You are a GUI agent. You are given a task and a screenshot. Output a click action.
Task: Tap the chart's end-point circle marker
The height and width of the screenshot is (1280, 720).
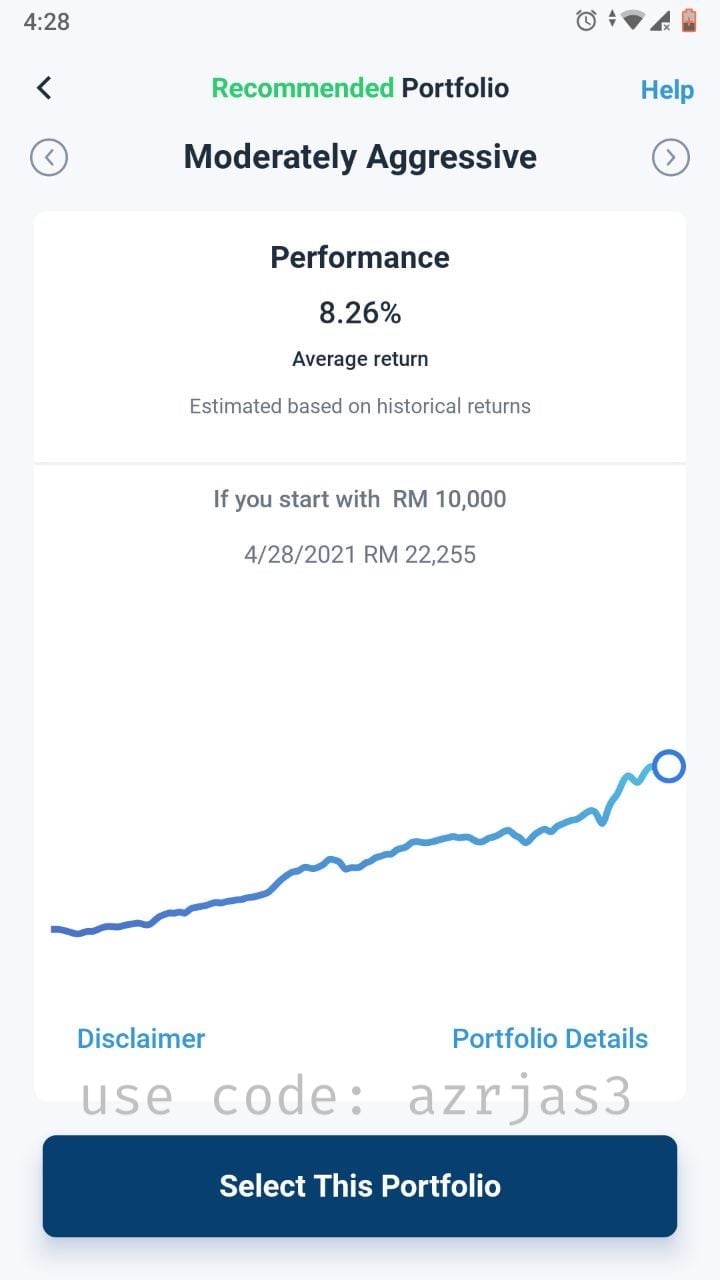click(669, 767)
